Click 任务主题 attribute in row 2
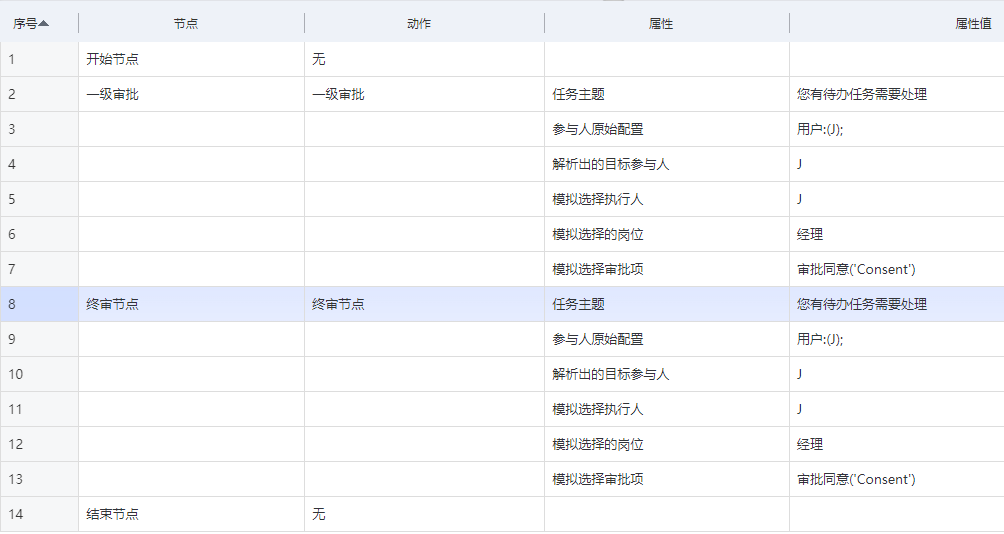Image resolution: width=1004 pixels, height=534 pixels. click(x=578, y=95)
